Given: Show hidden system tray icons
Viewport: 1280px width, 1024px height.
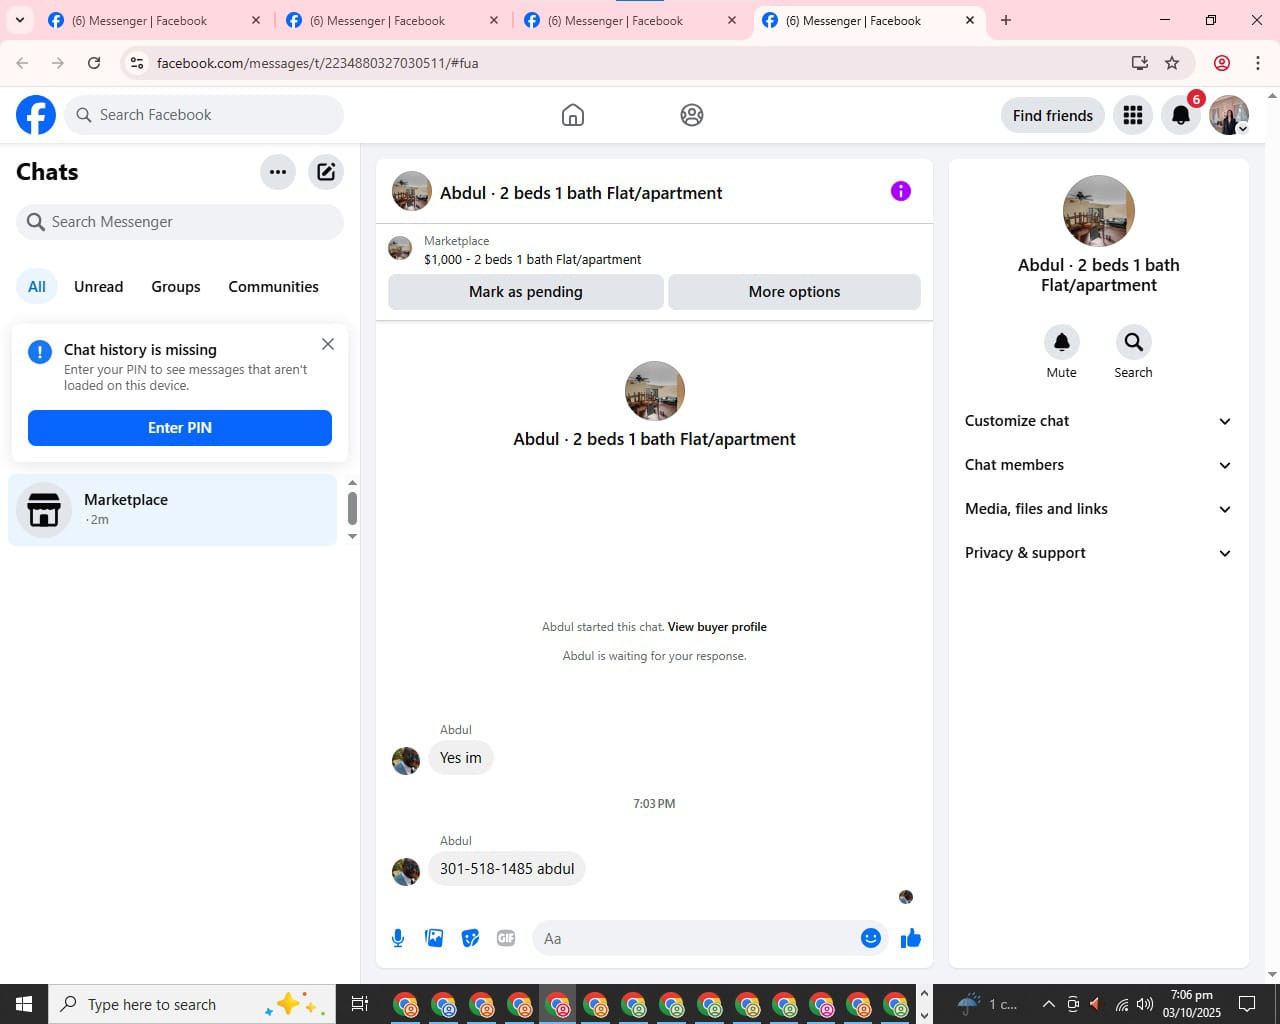Looking at the screenshot, I should (x=1048, y=1004).
